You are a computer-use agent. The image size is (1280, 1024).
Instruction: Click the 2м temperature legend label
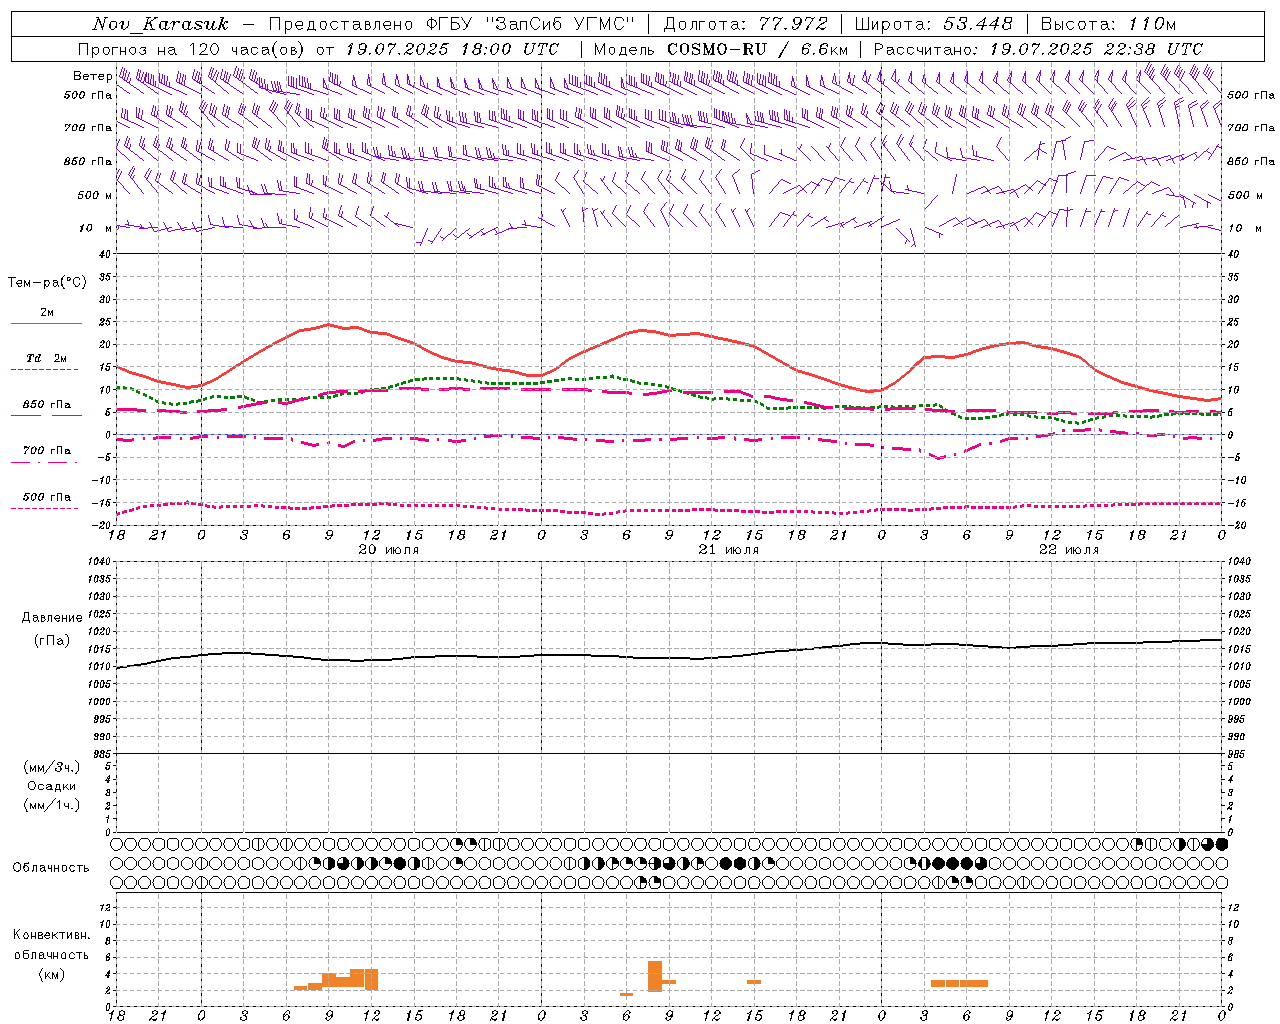point(47,313)
